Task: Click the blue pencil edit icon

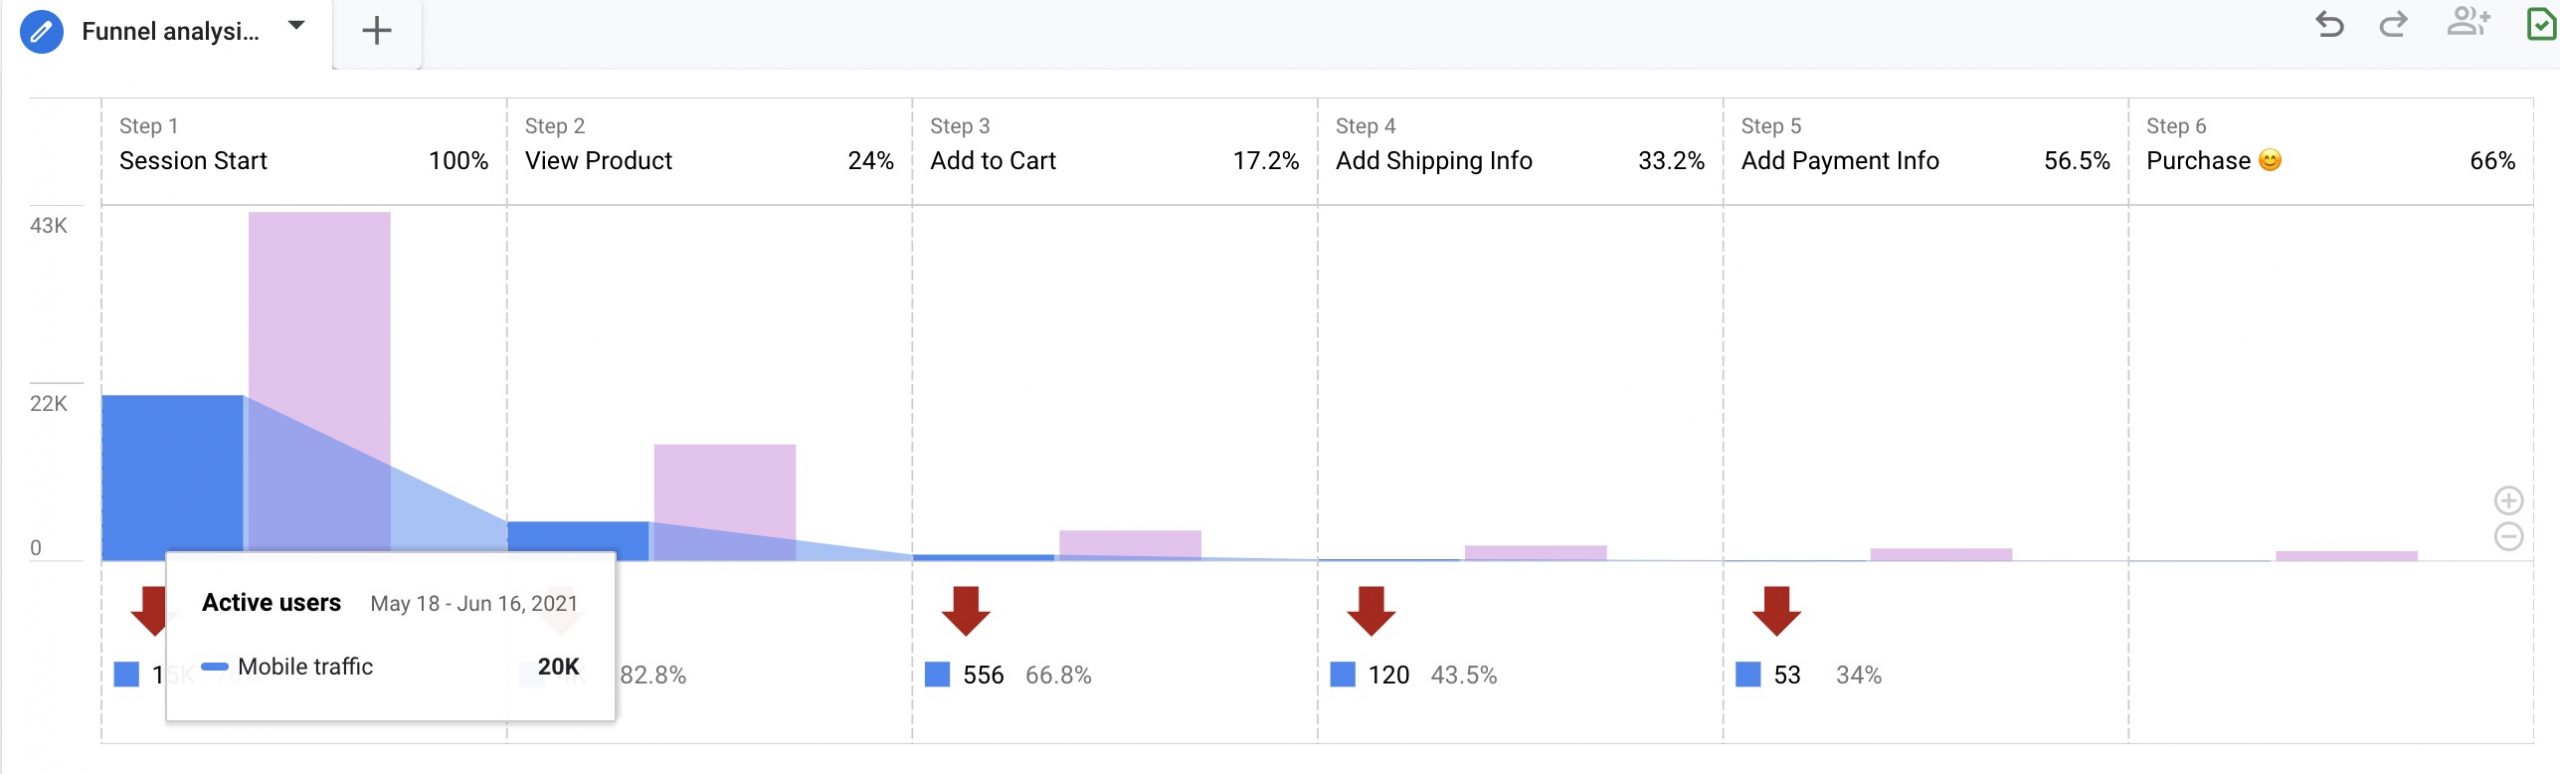Action: (x=41, y=32)
